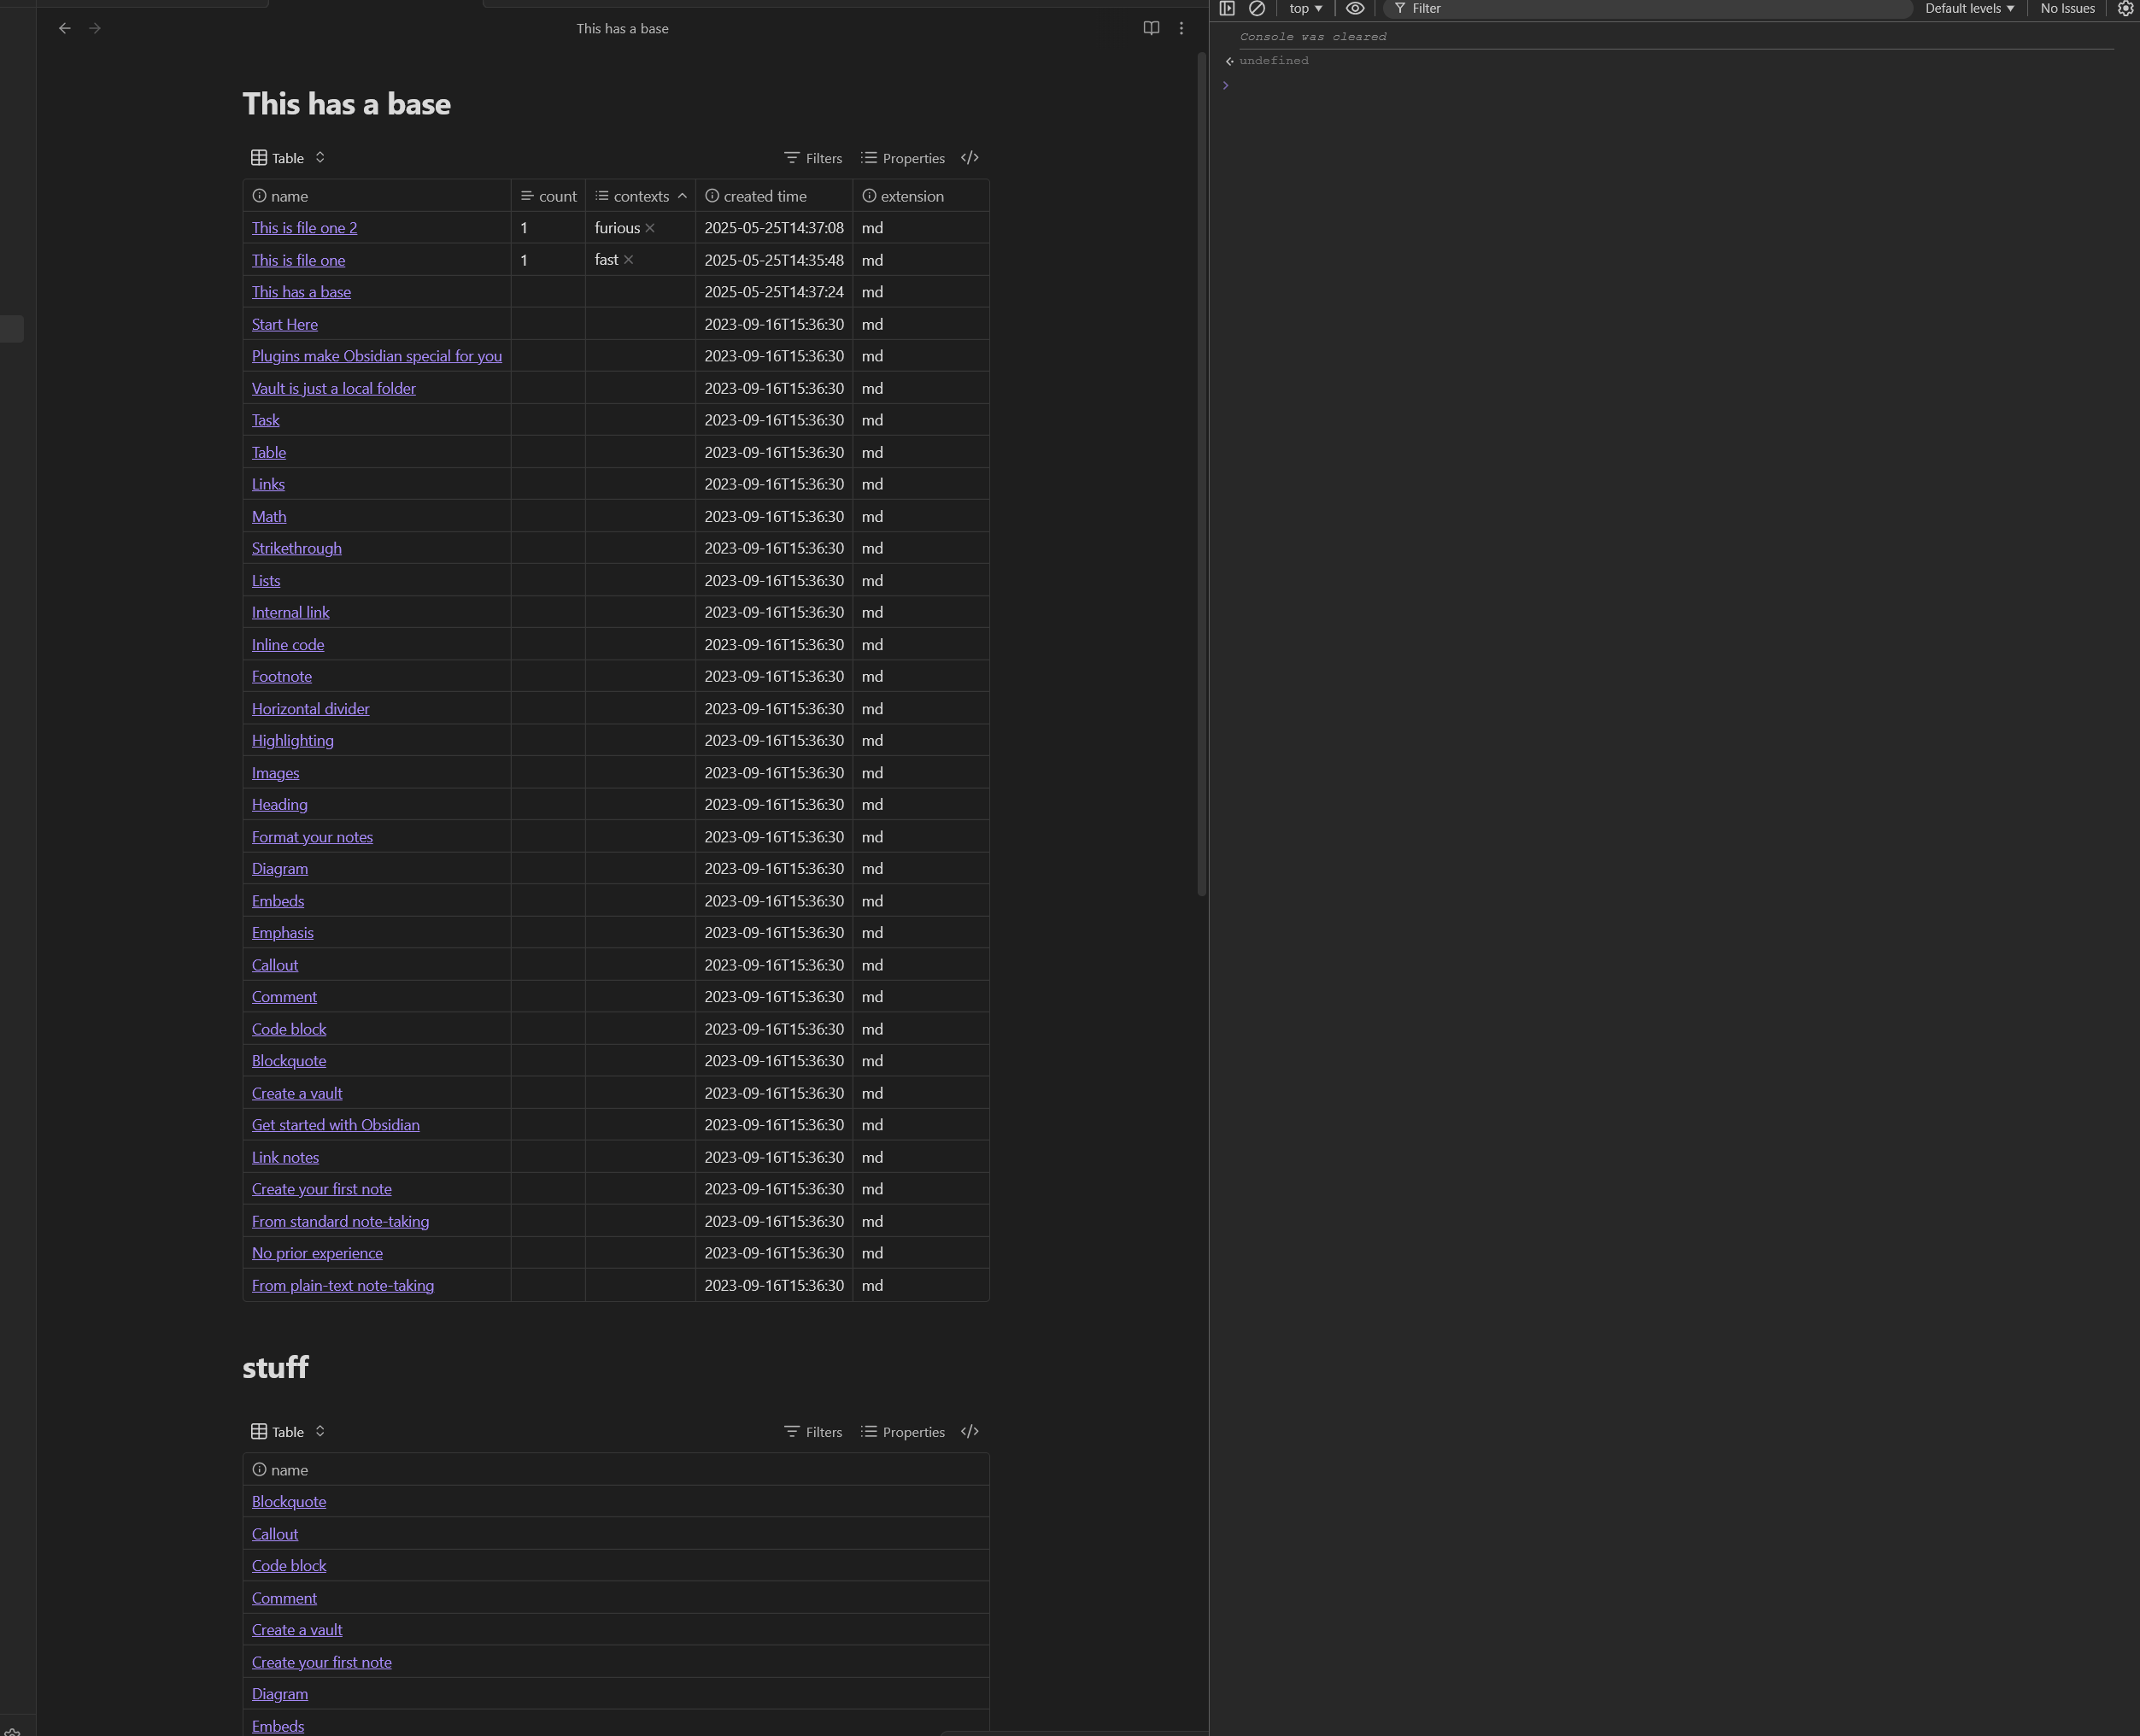Open Create your first note in stuff table

(x=322, y=1662)
